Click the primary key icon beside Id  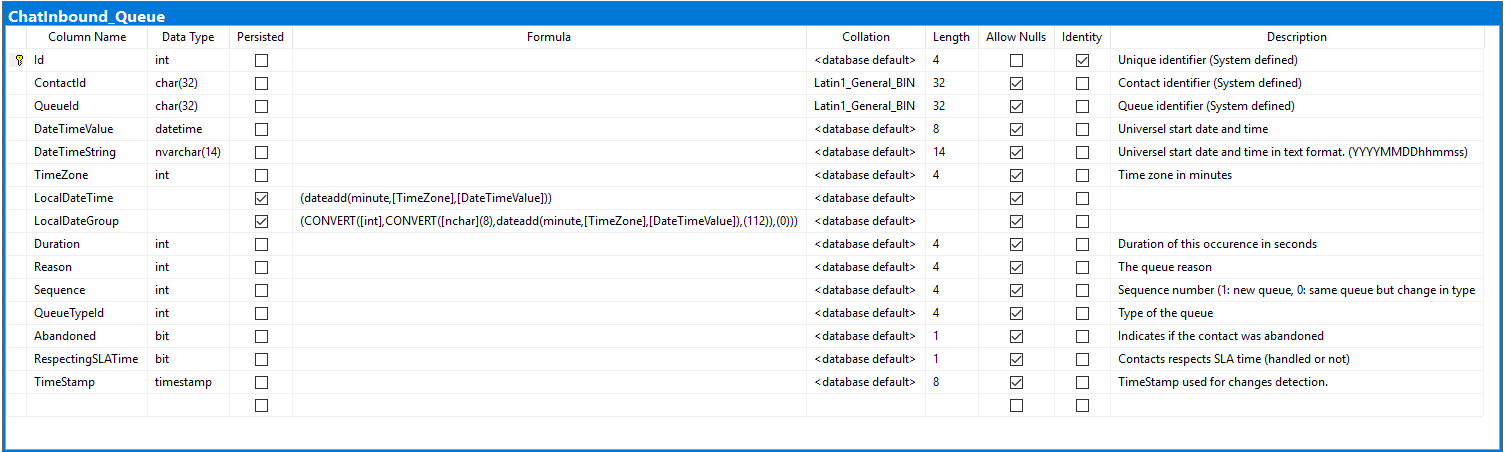pyautogui.click(x=19, y=60)
